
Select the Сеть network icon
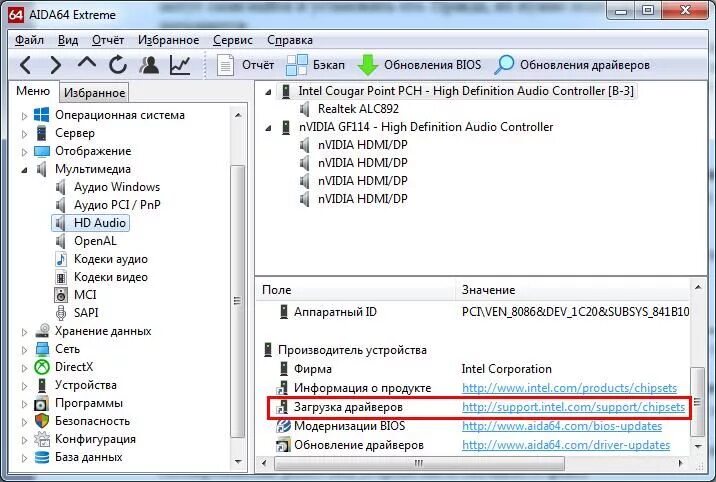42,349
